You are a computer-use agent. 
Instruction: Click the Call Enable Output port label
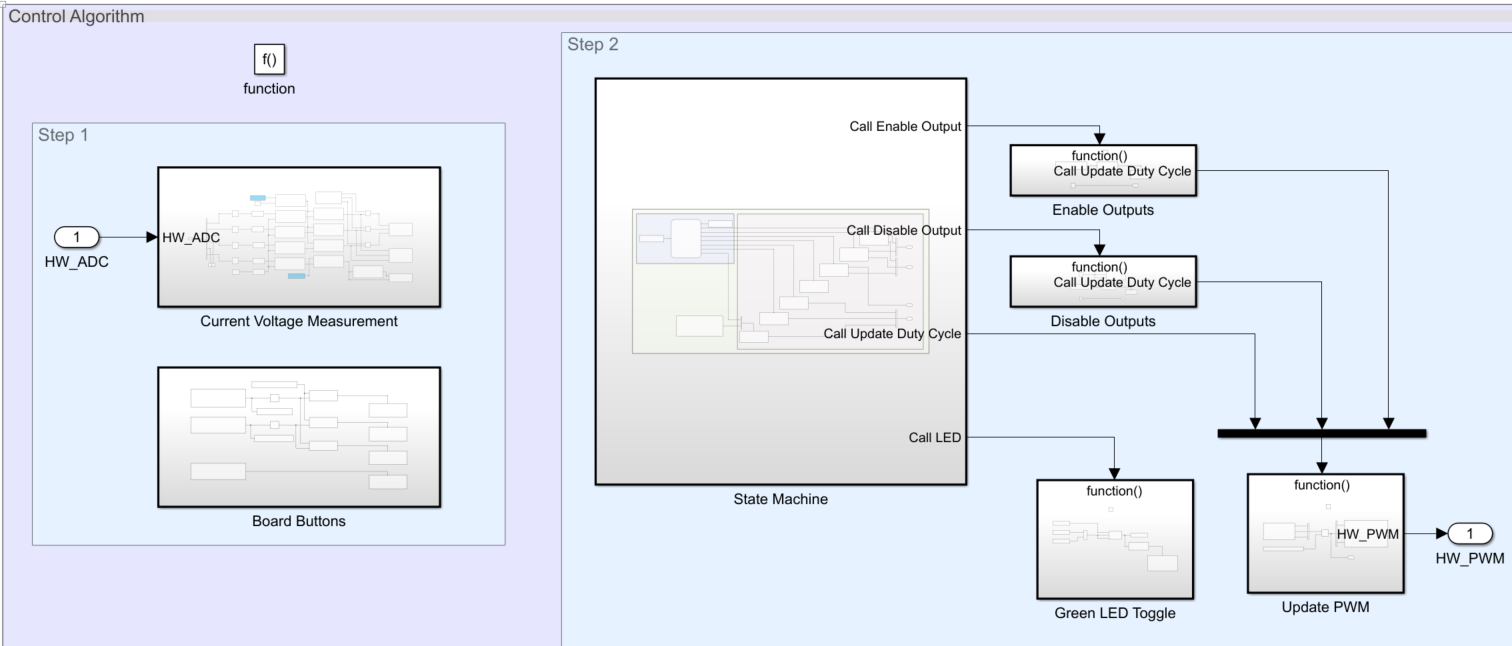[x=903, y=126]
